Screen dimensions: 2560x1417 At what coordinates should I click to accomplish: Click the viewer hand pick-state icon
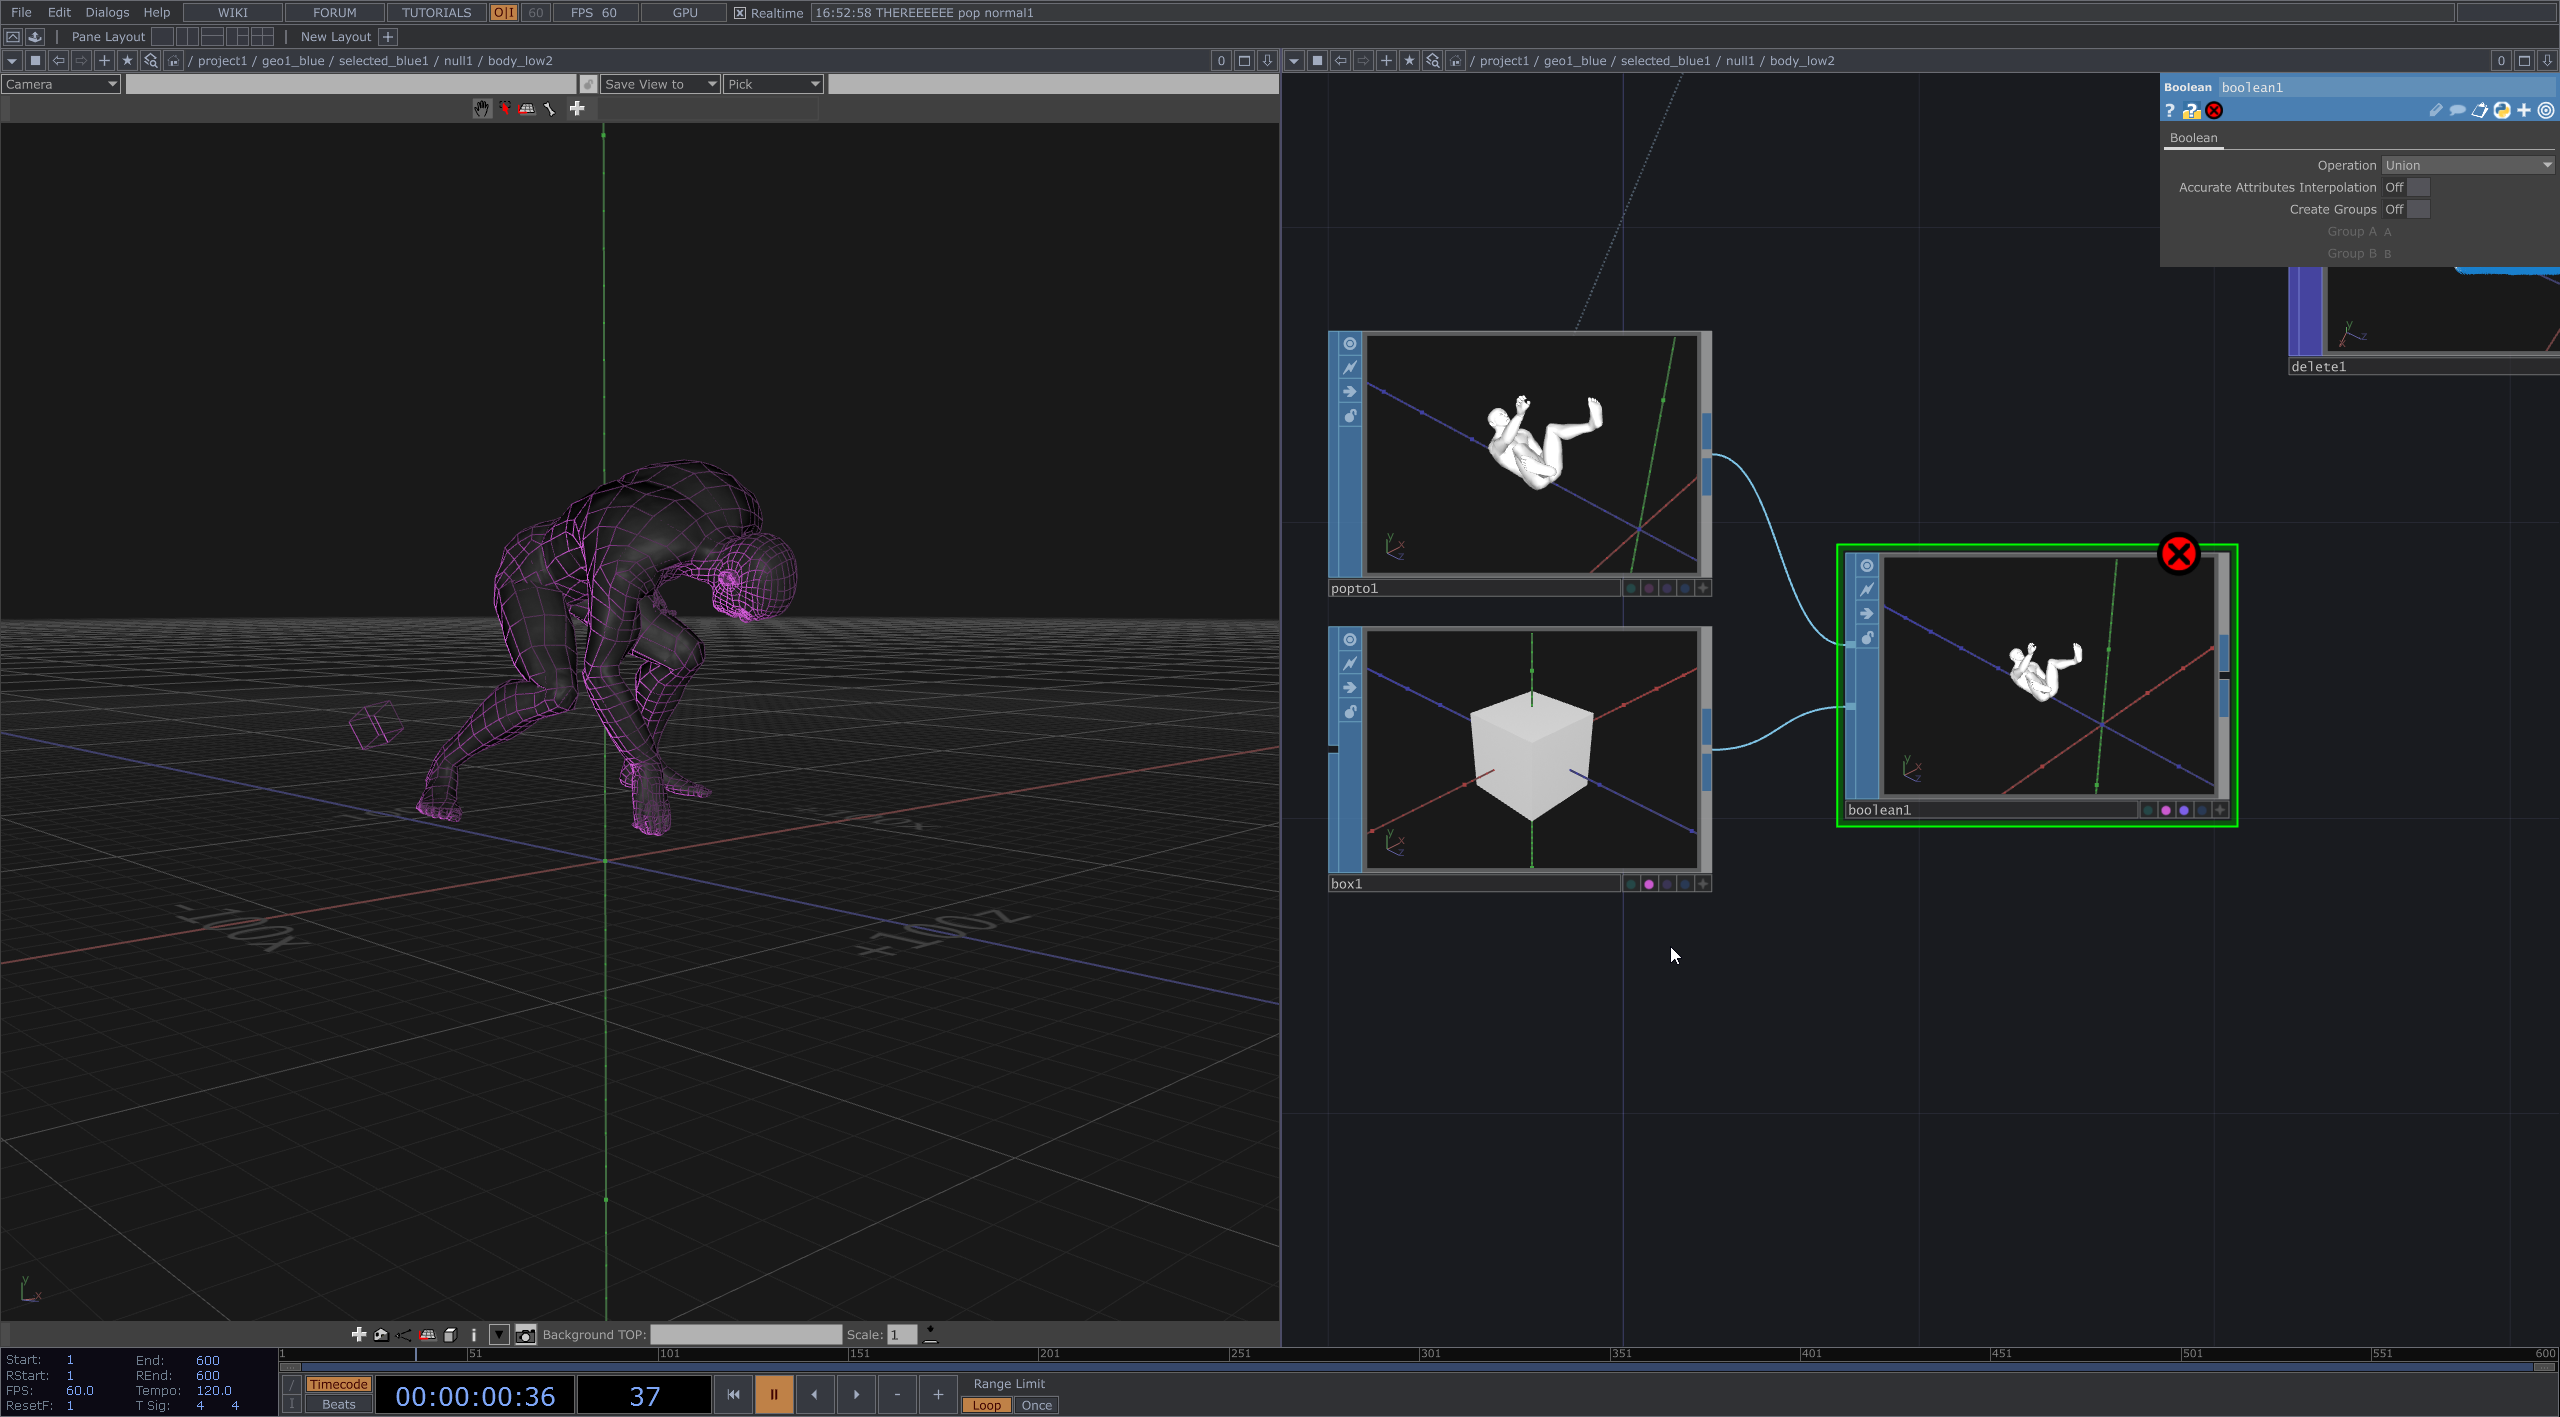coord(481,109)
